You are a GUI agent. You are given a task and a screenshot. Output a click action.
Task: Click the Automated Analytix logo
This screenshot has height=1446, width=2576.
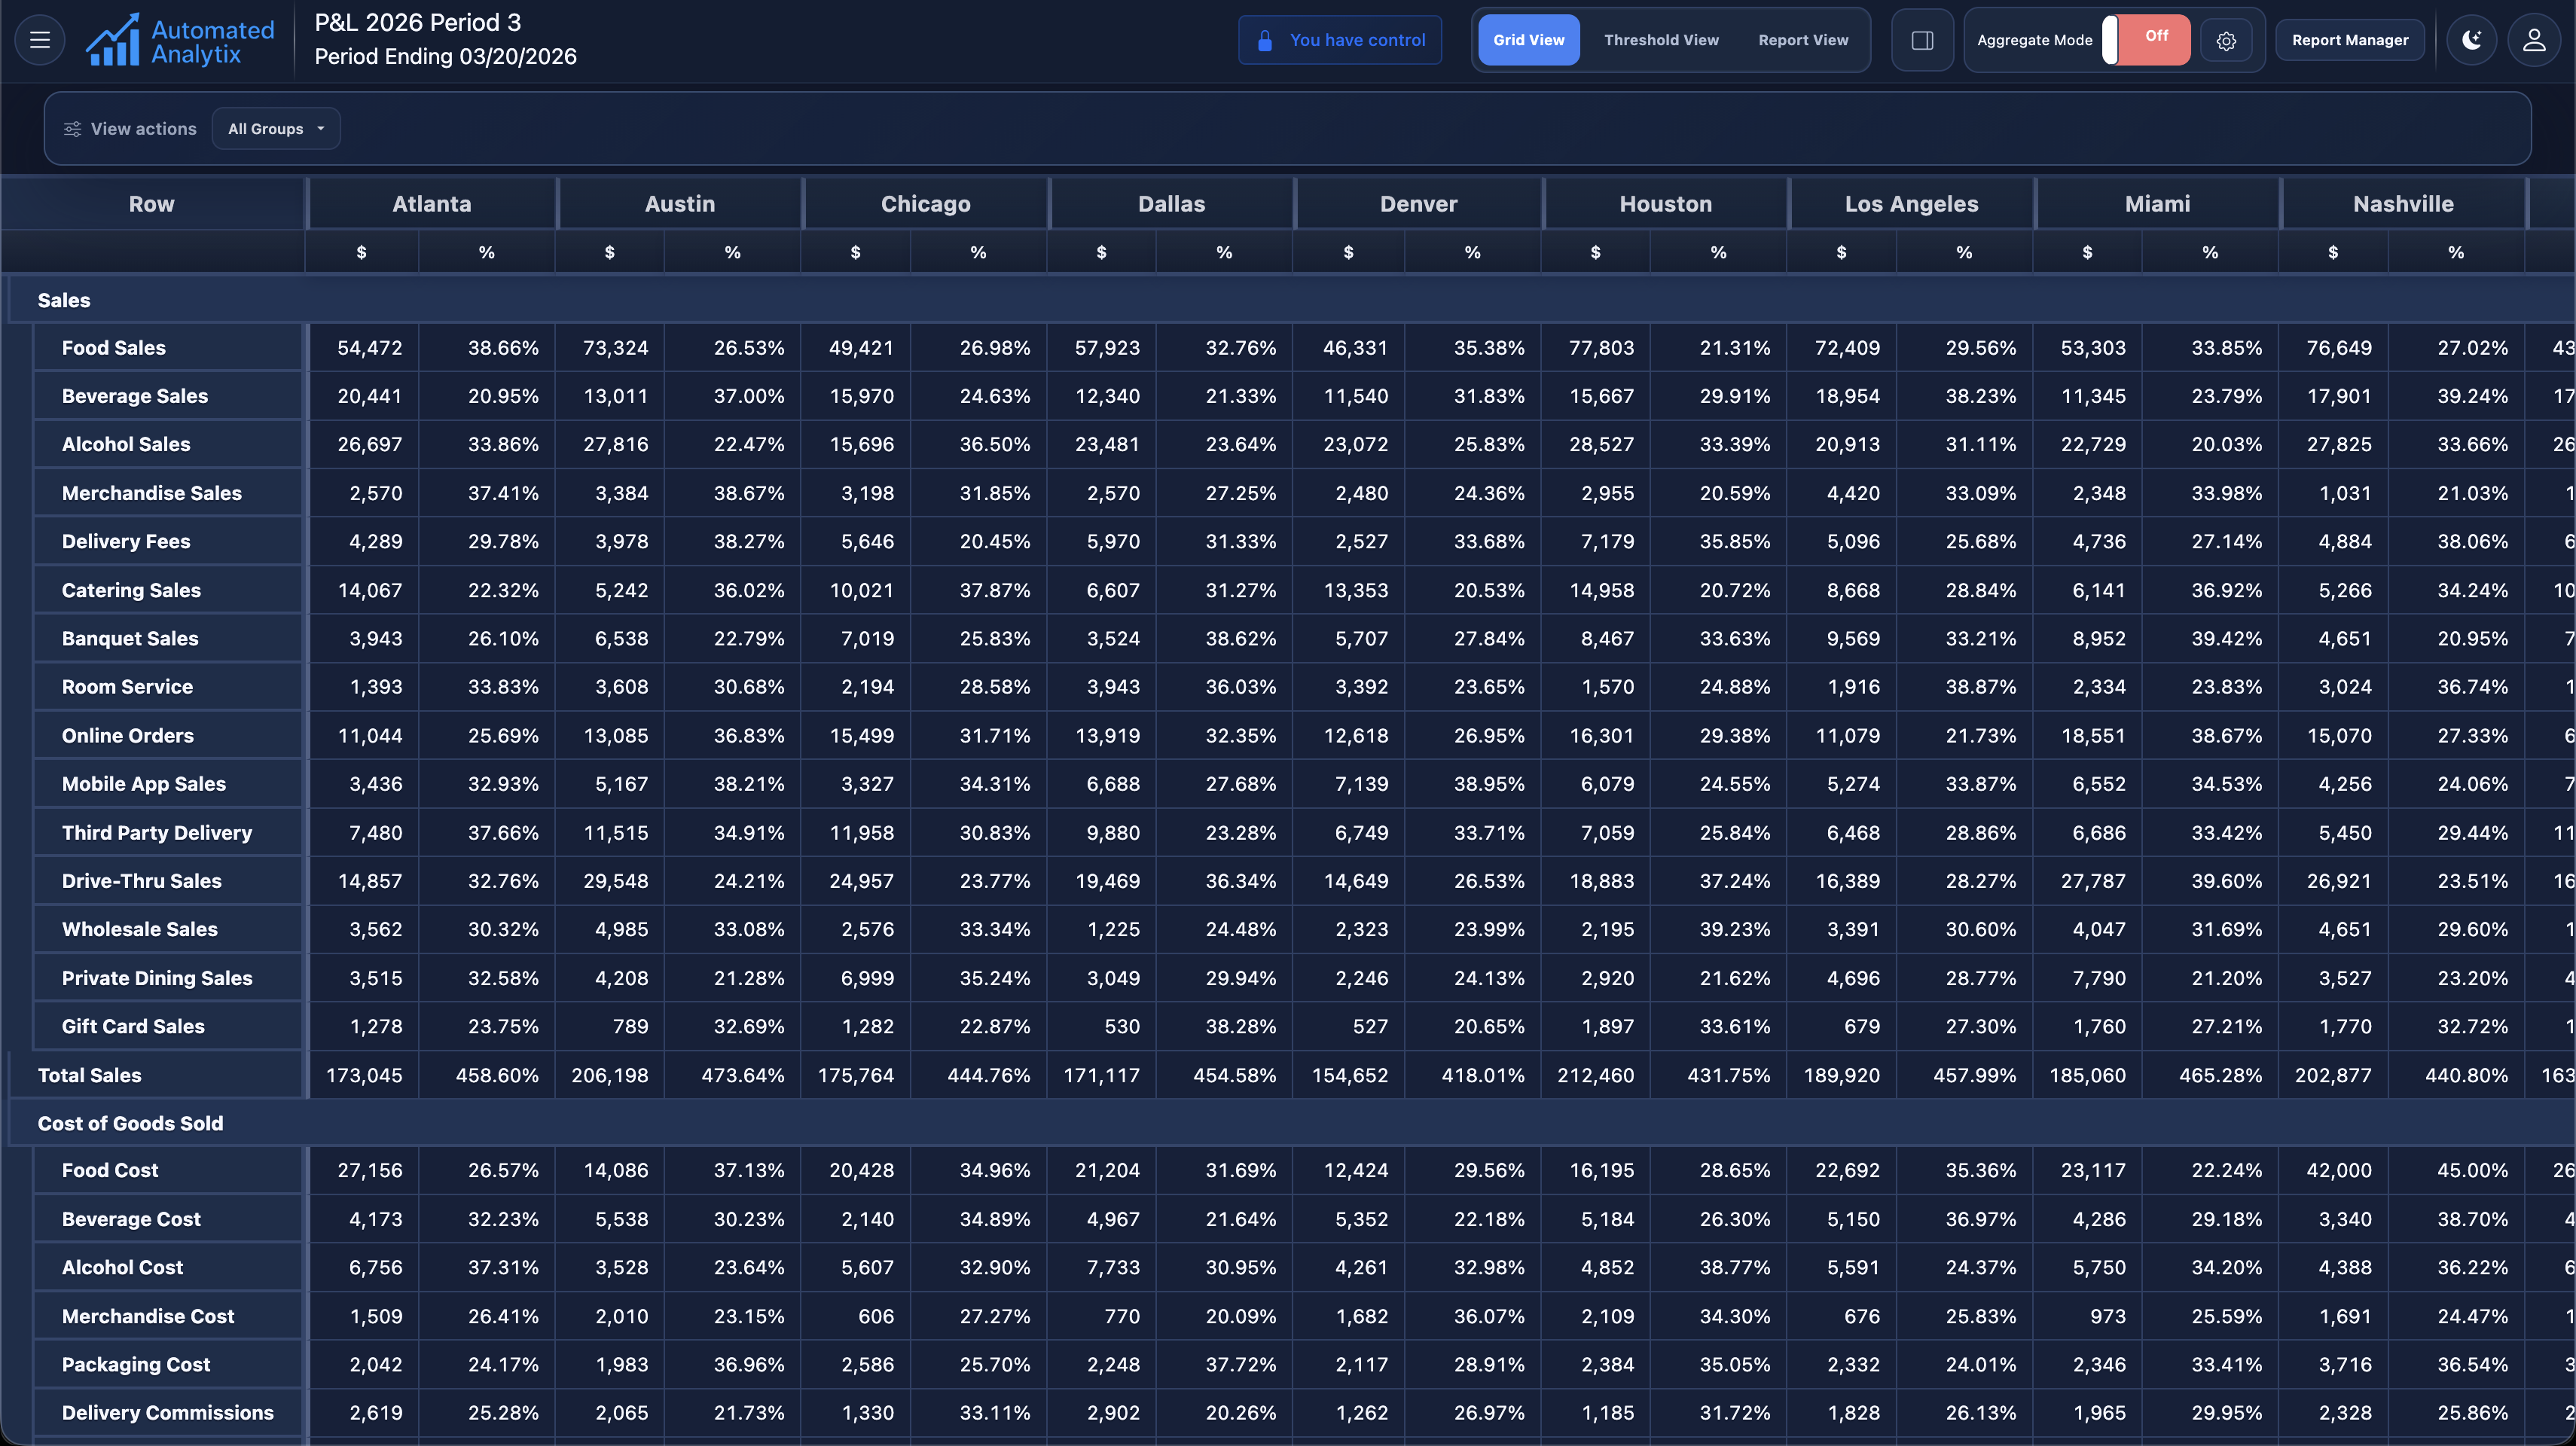point(180,41)
